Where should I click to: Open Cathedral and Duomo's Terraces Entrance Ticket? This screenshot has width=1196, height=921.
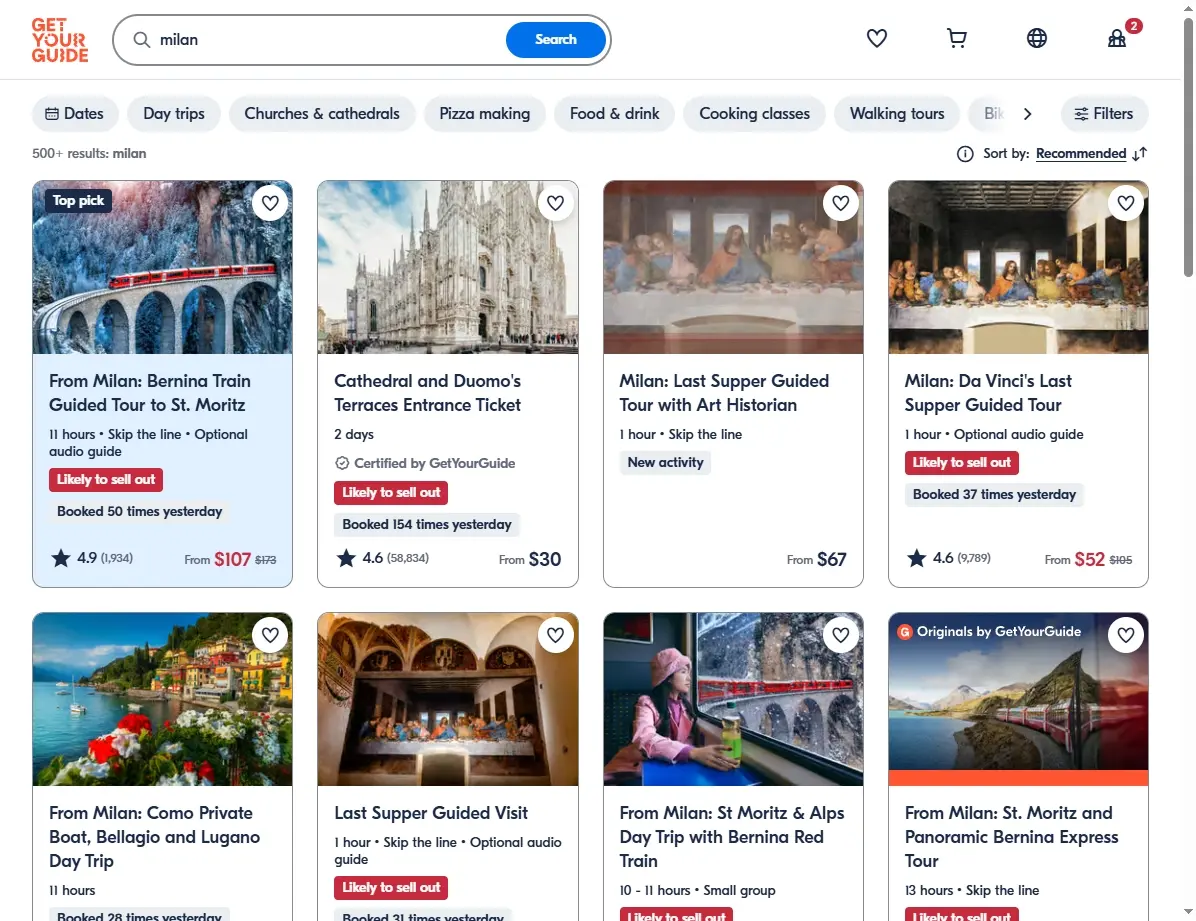pyautogui.click(x=427, y=393)
